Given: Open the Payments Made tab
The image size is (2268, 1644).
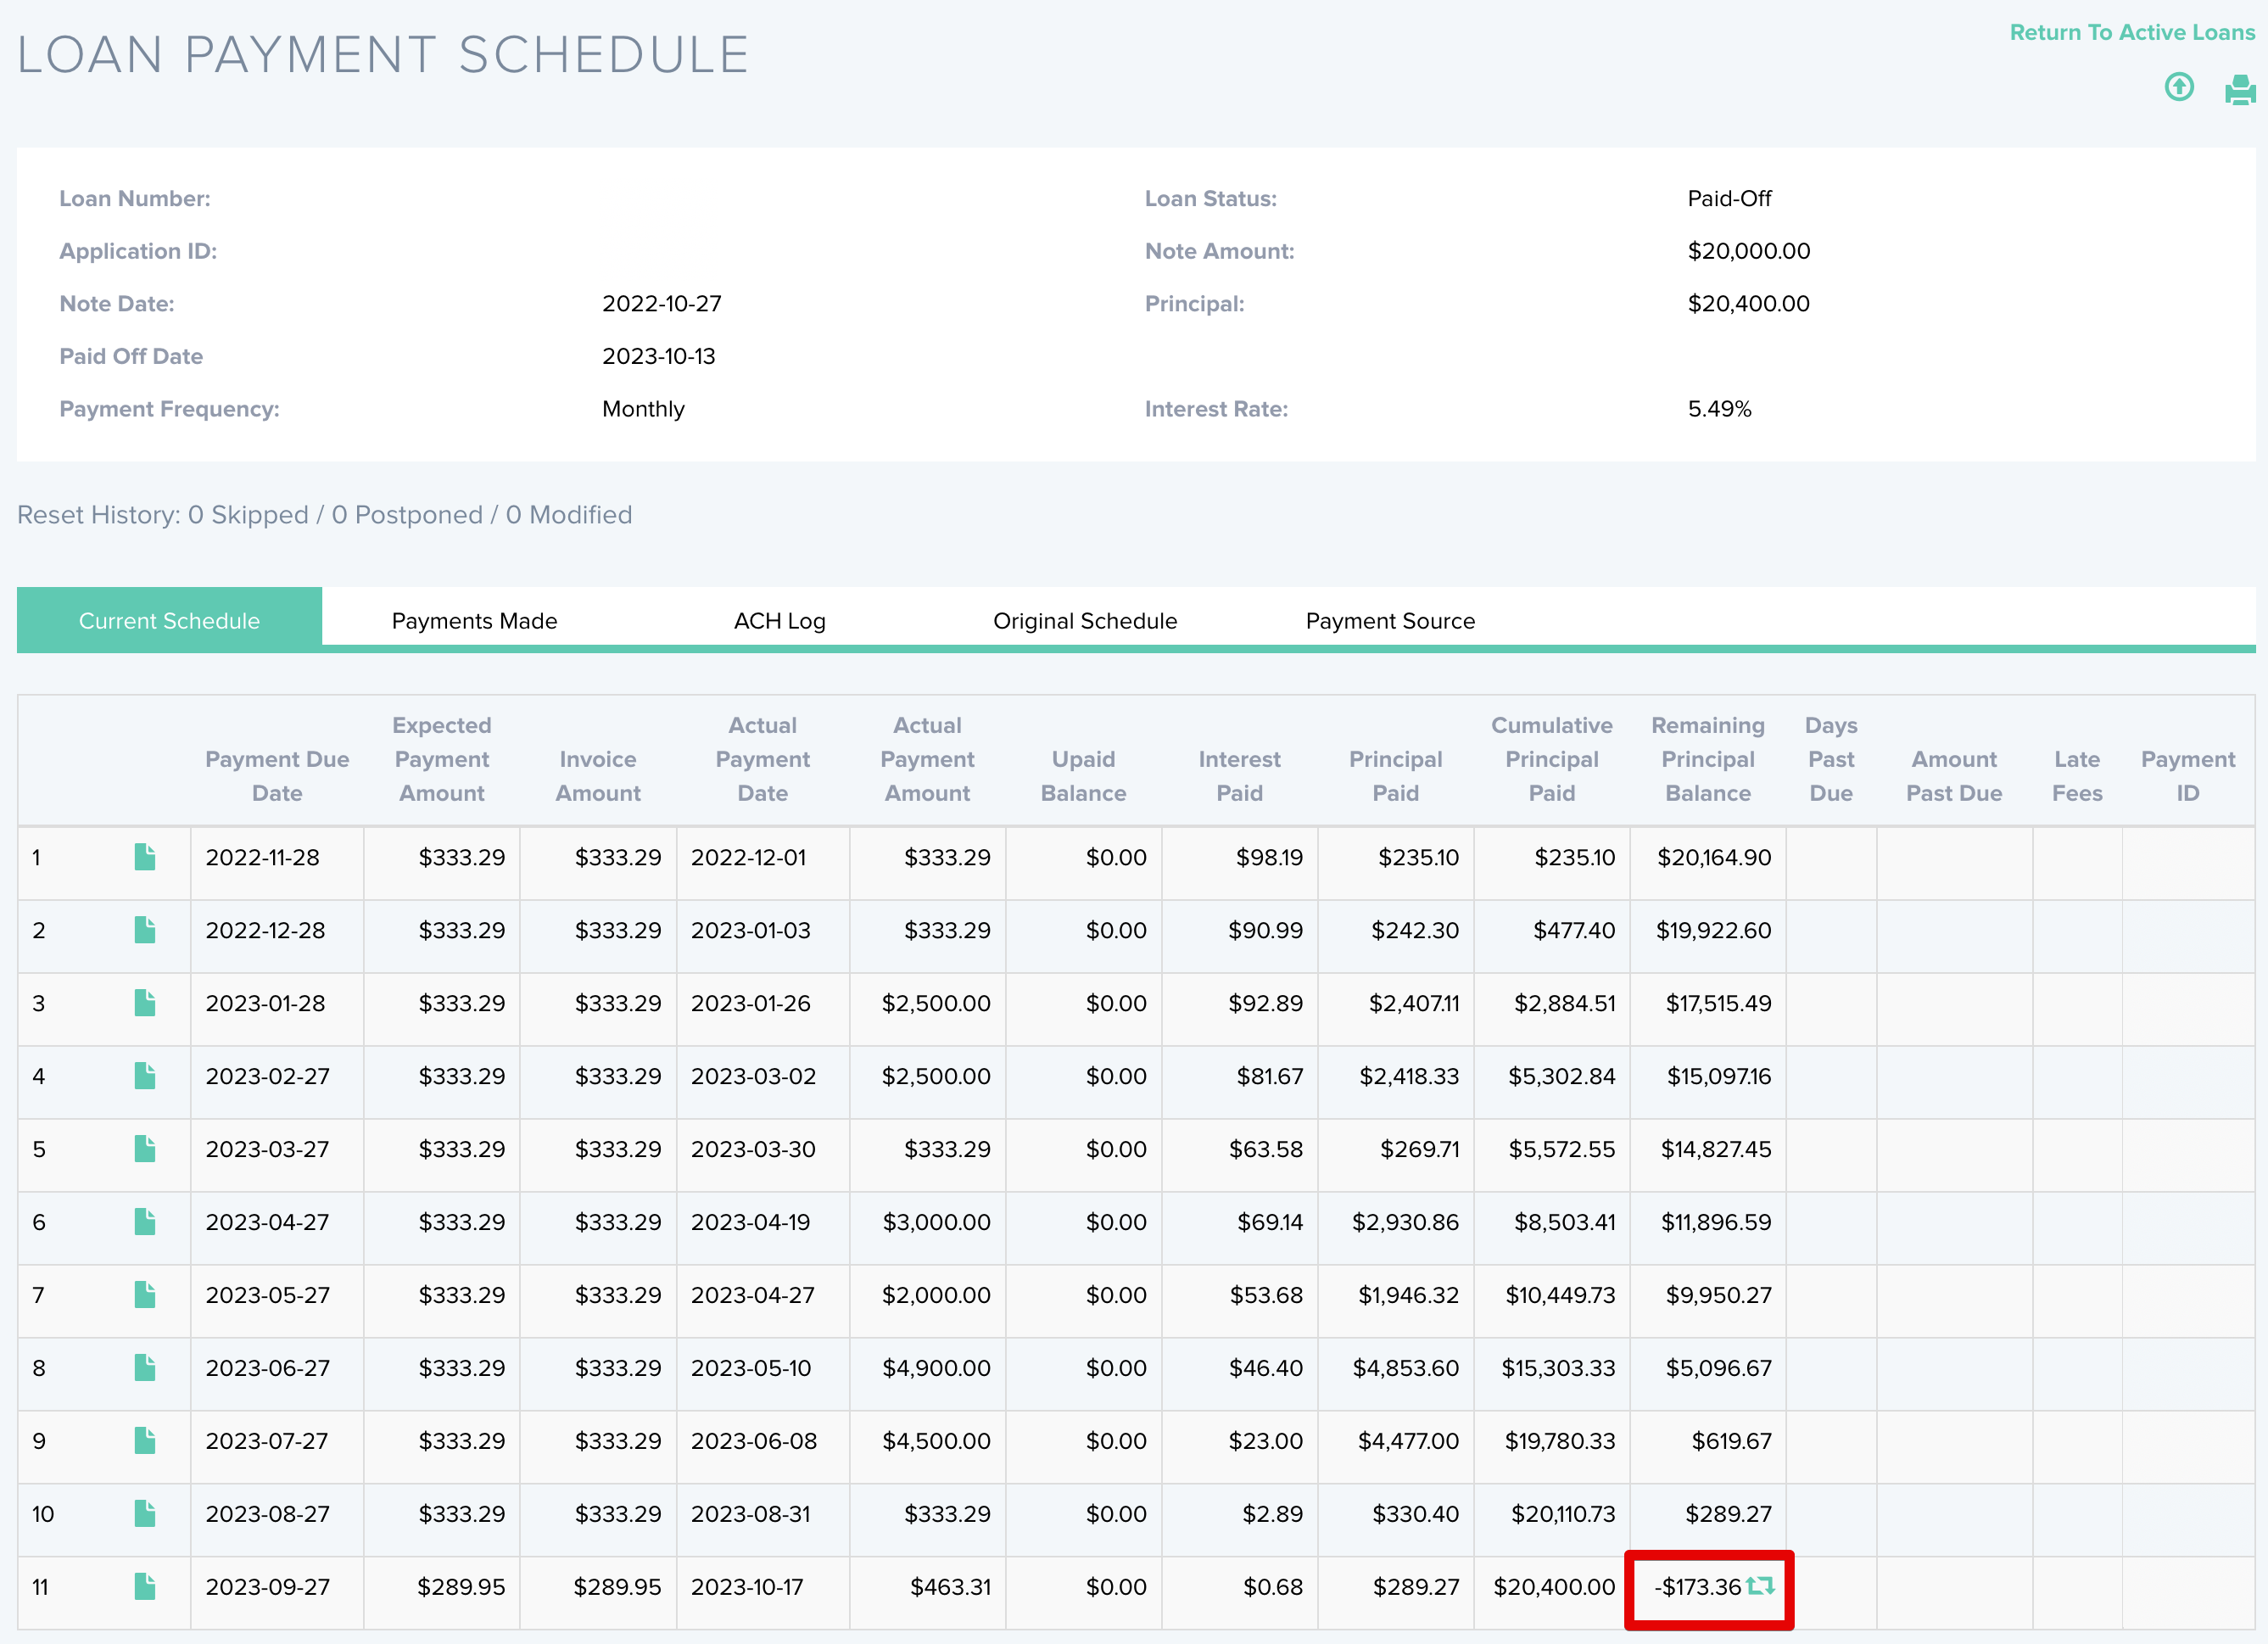Looking at the screenshot, I should 474,621.
